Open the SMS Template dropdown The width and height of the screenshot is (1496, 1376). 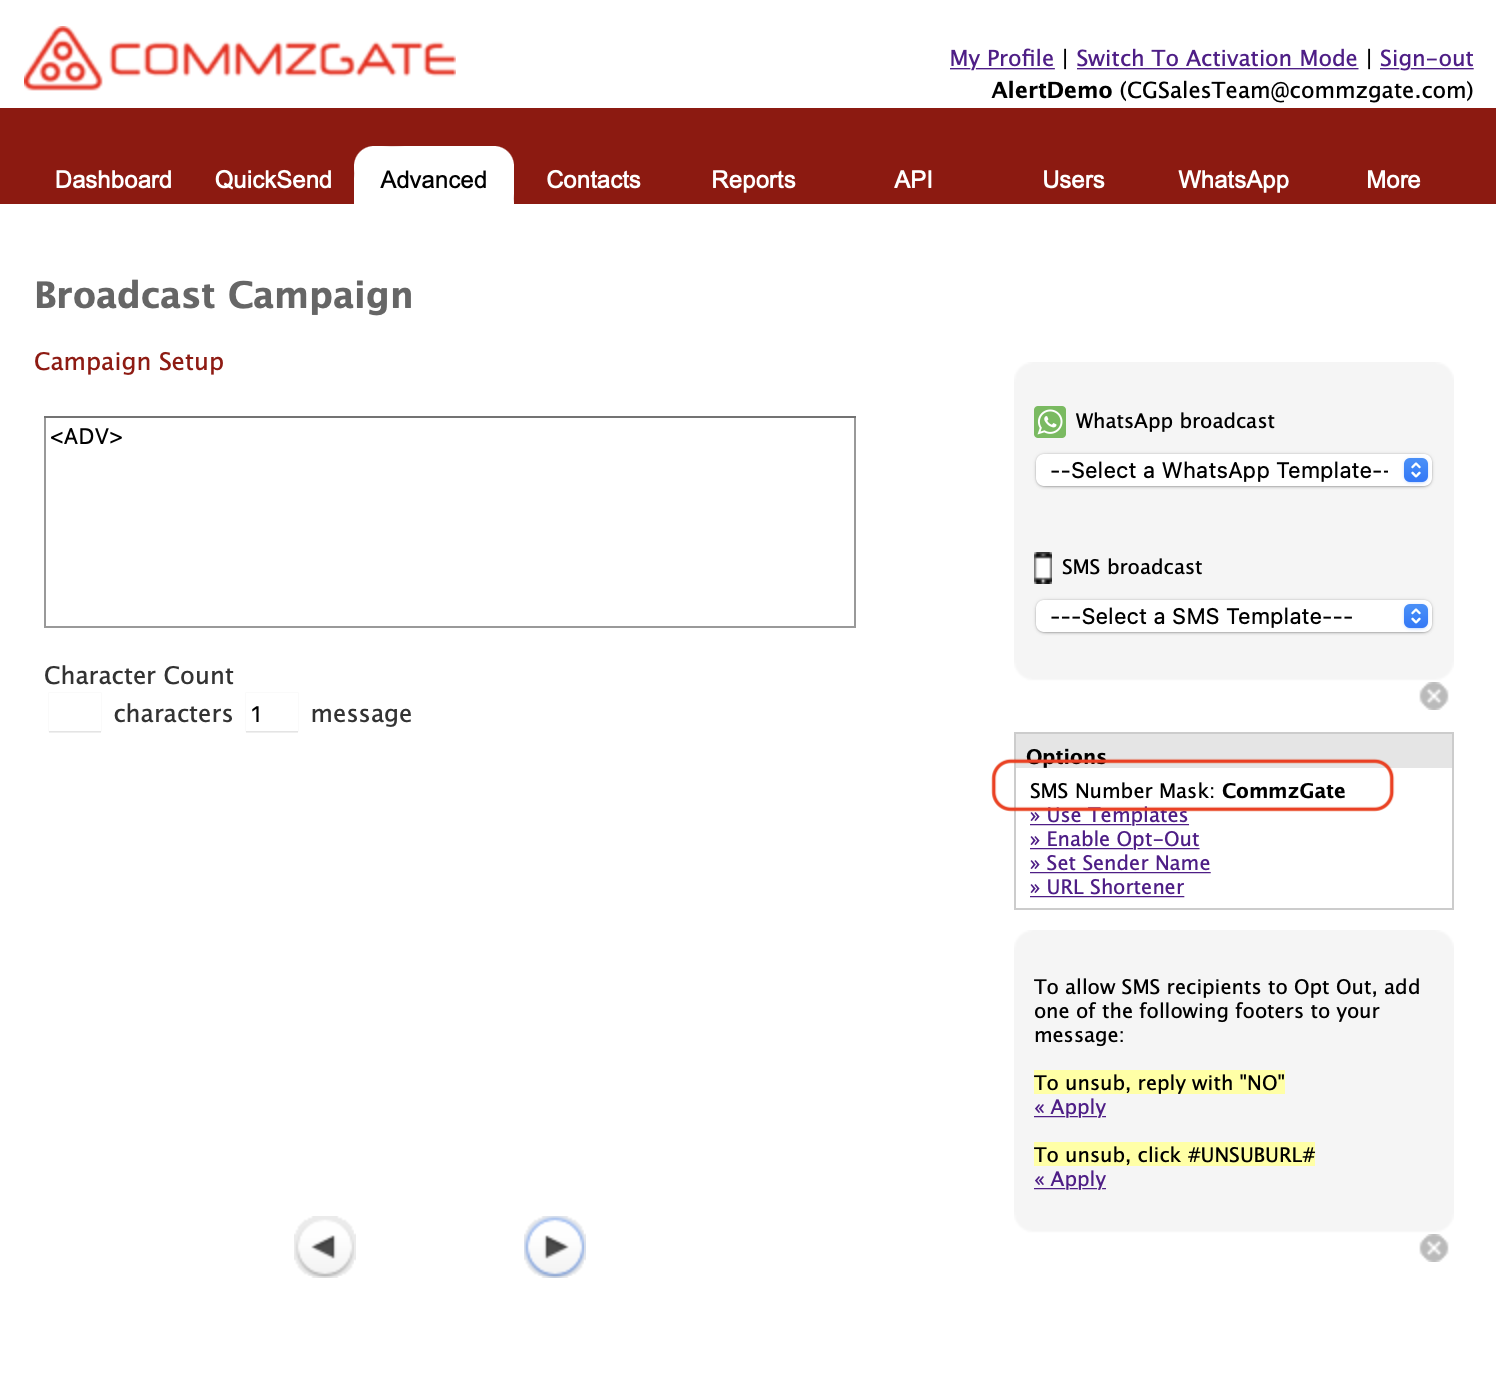pos(1233,616)
